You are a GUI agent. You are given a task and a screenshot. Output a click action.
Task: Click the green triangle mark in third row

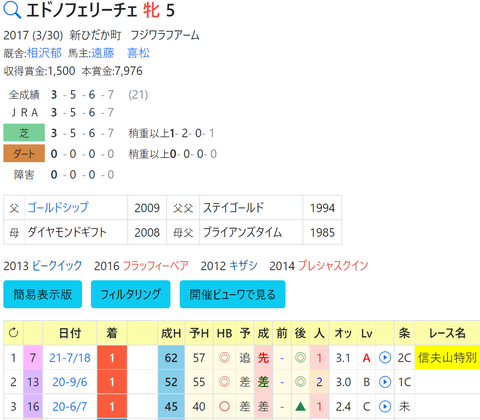(x=300, y=406)
